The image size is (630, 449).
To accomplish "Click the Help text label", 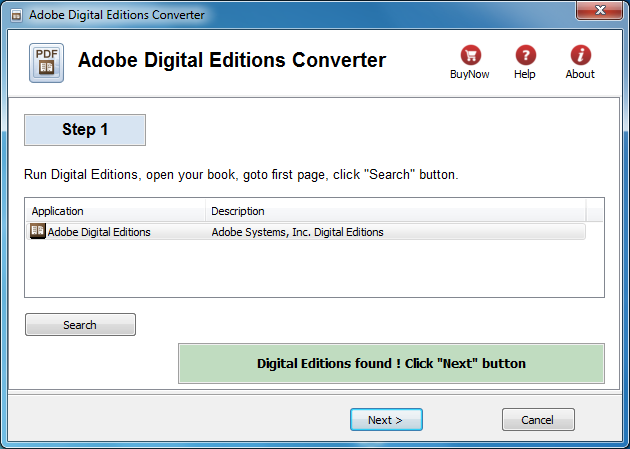I will (x=525, y=74).
